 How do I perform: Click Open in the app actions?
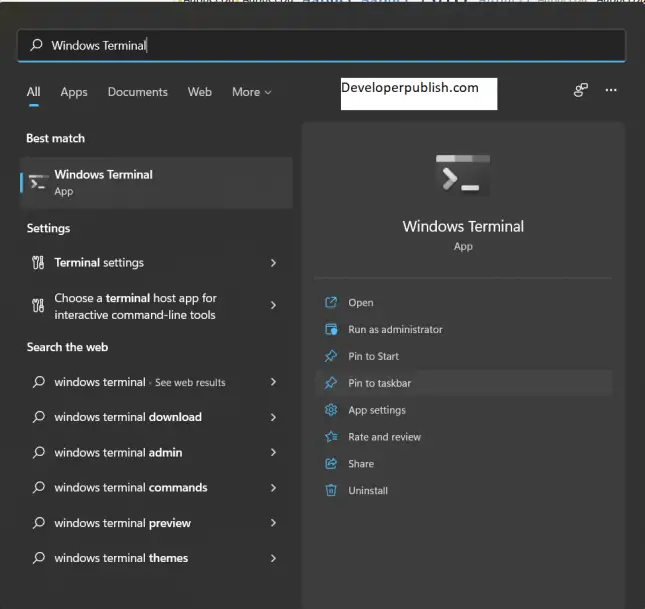(x=361, y=302)
